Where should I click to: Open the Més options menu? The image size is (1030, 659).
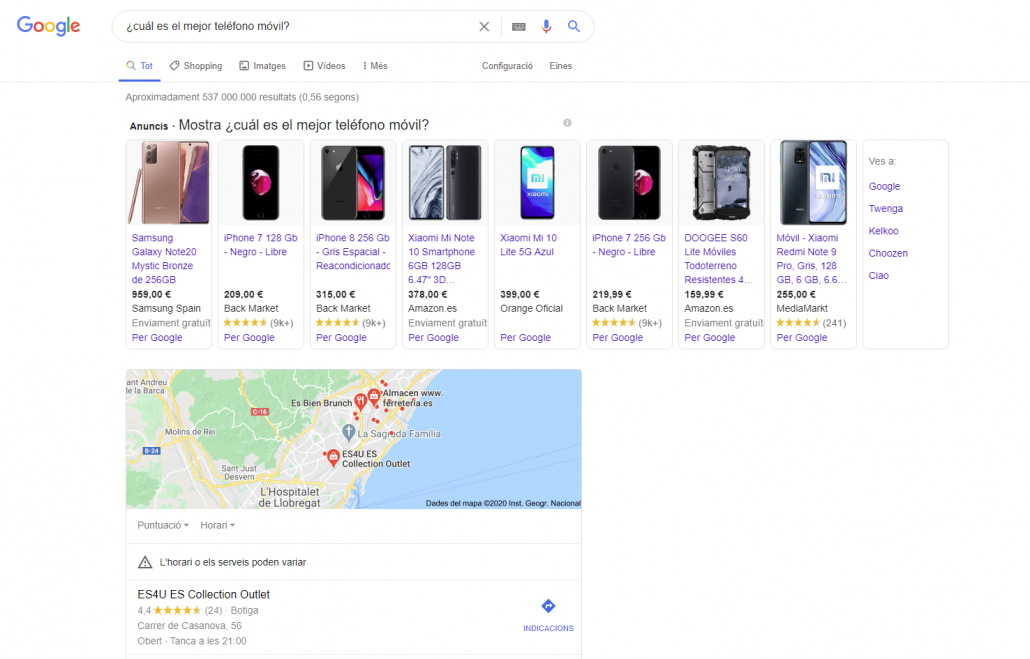[x=374, y=66]
